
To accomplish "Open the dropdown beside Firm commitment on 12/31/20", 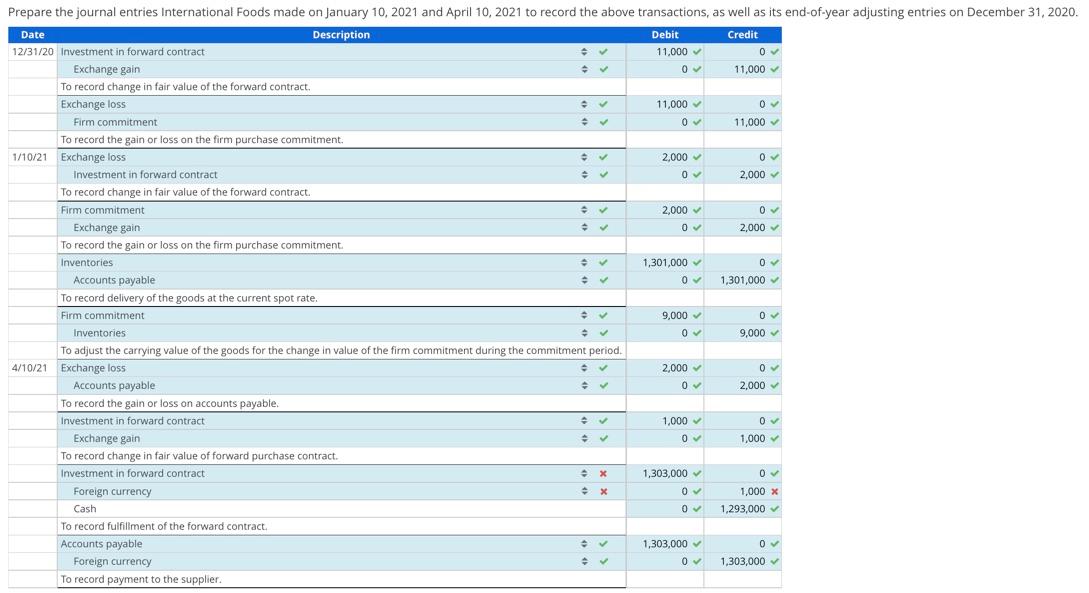I will pos(582,122).
